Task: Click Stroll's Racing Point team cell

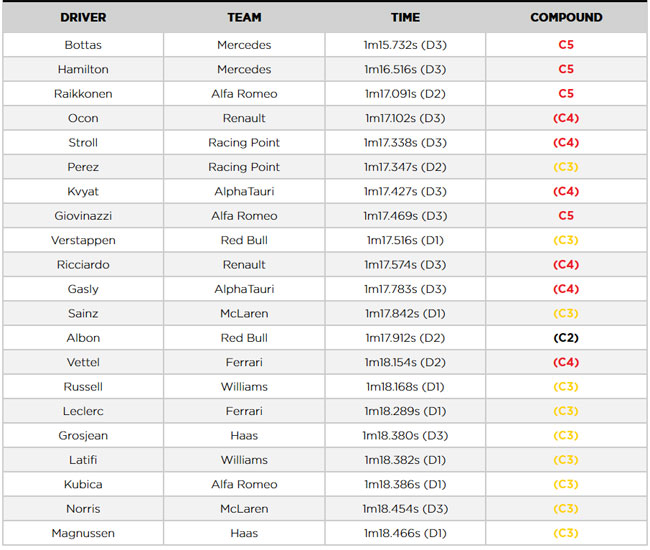Action: 244,143
